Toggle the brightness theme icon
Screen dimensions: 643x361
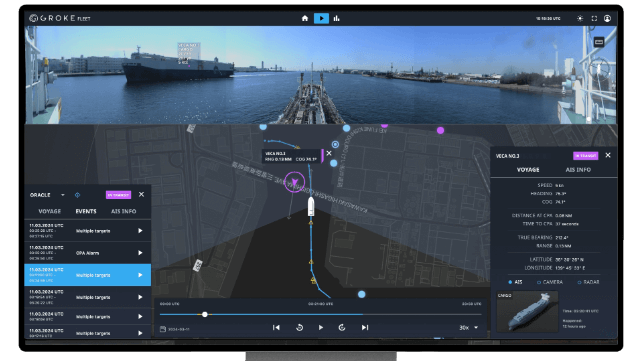tap(580, 18)
